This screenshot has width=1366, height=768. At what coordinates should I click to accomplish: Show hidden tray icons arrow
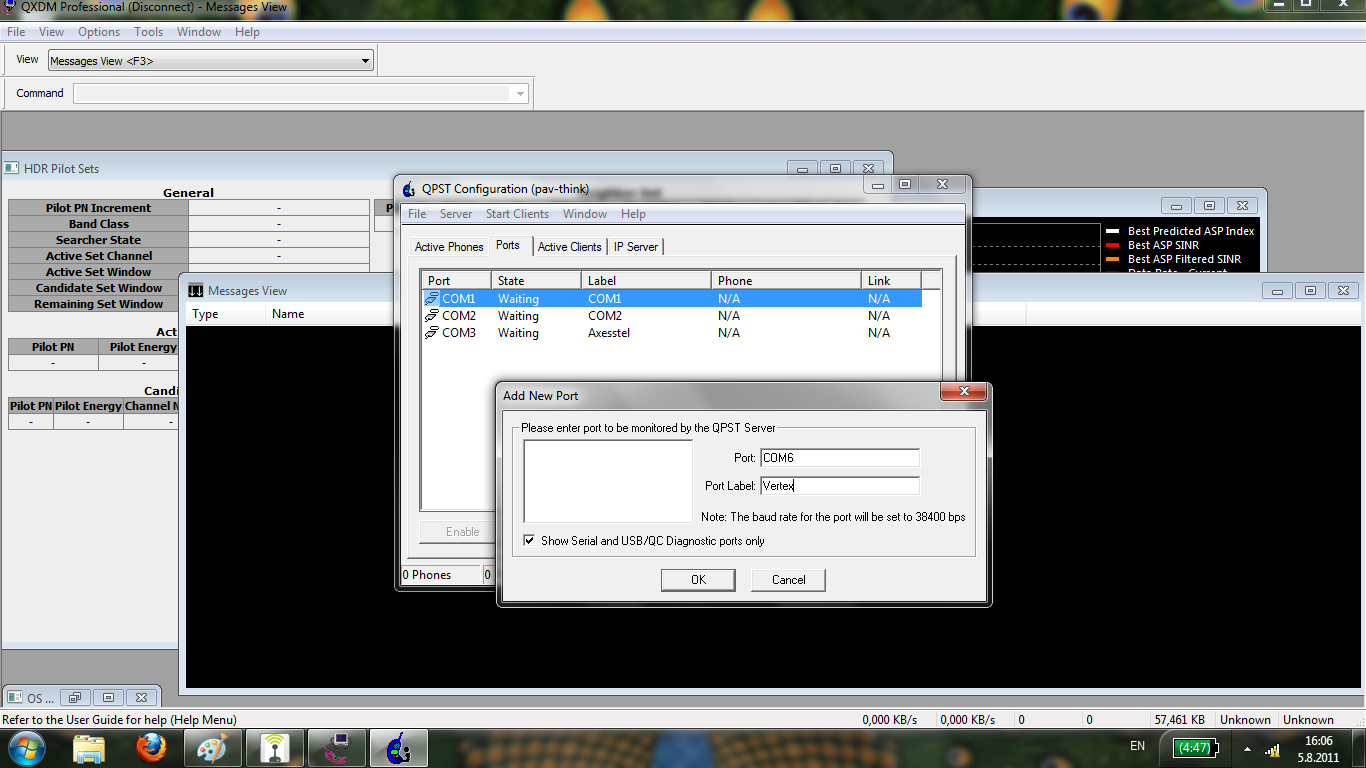(1247, 749)
